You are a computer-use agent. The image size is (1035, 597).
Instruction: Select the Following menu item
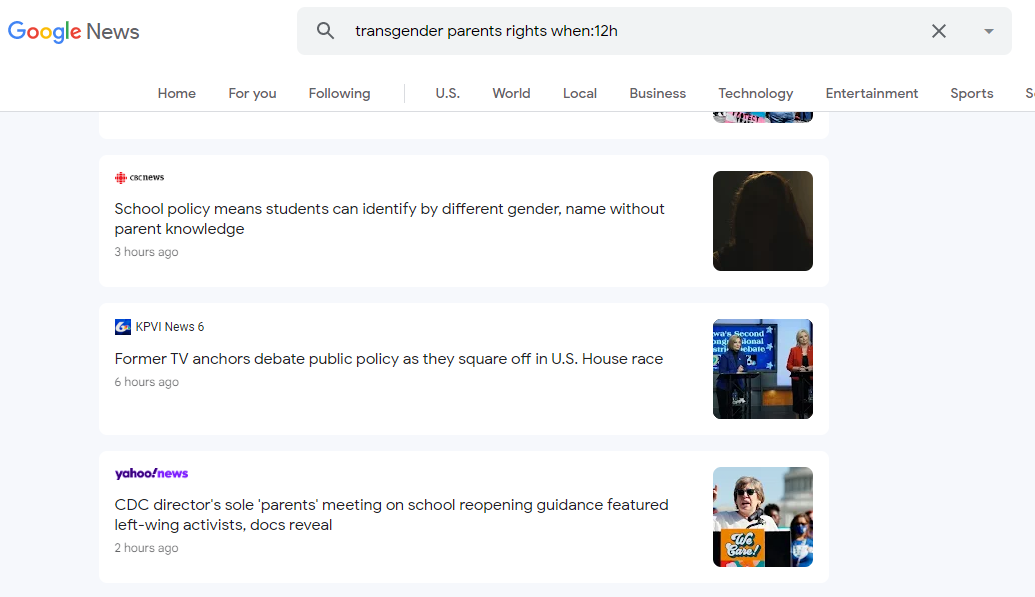[x=339, y=93]
